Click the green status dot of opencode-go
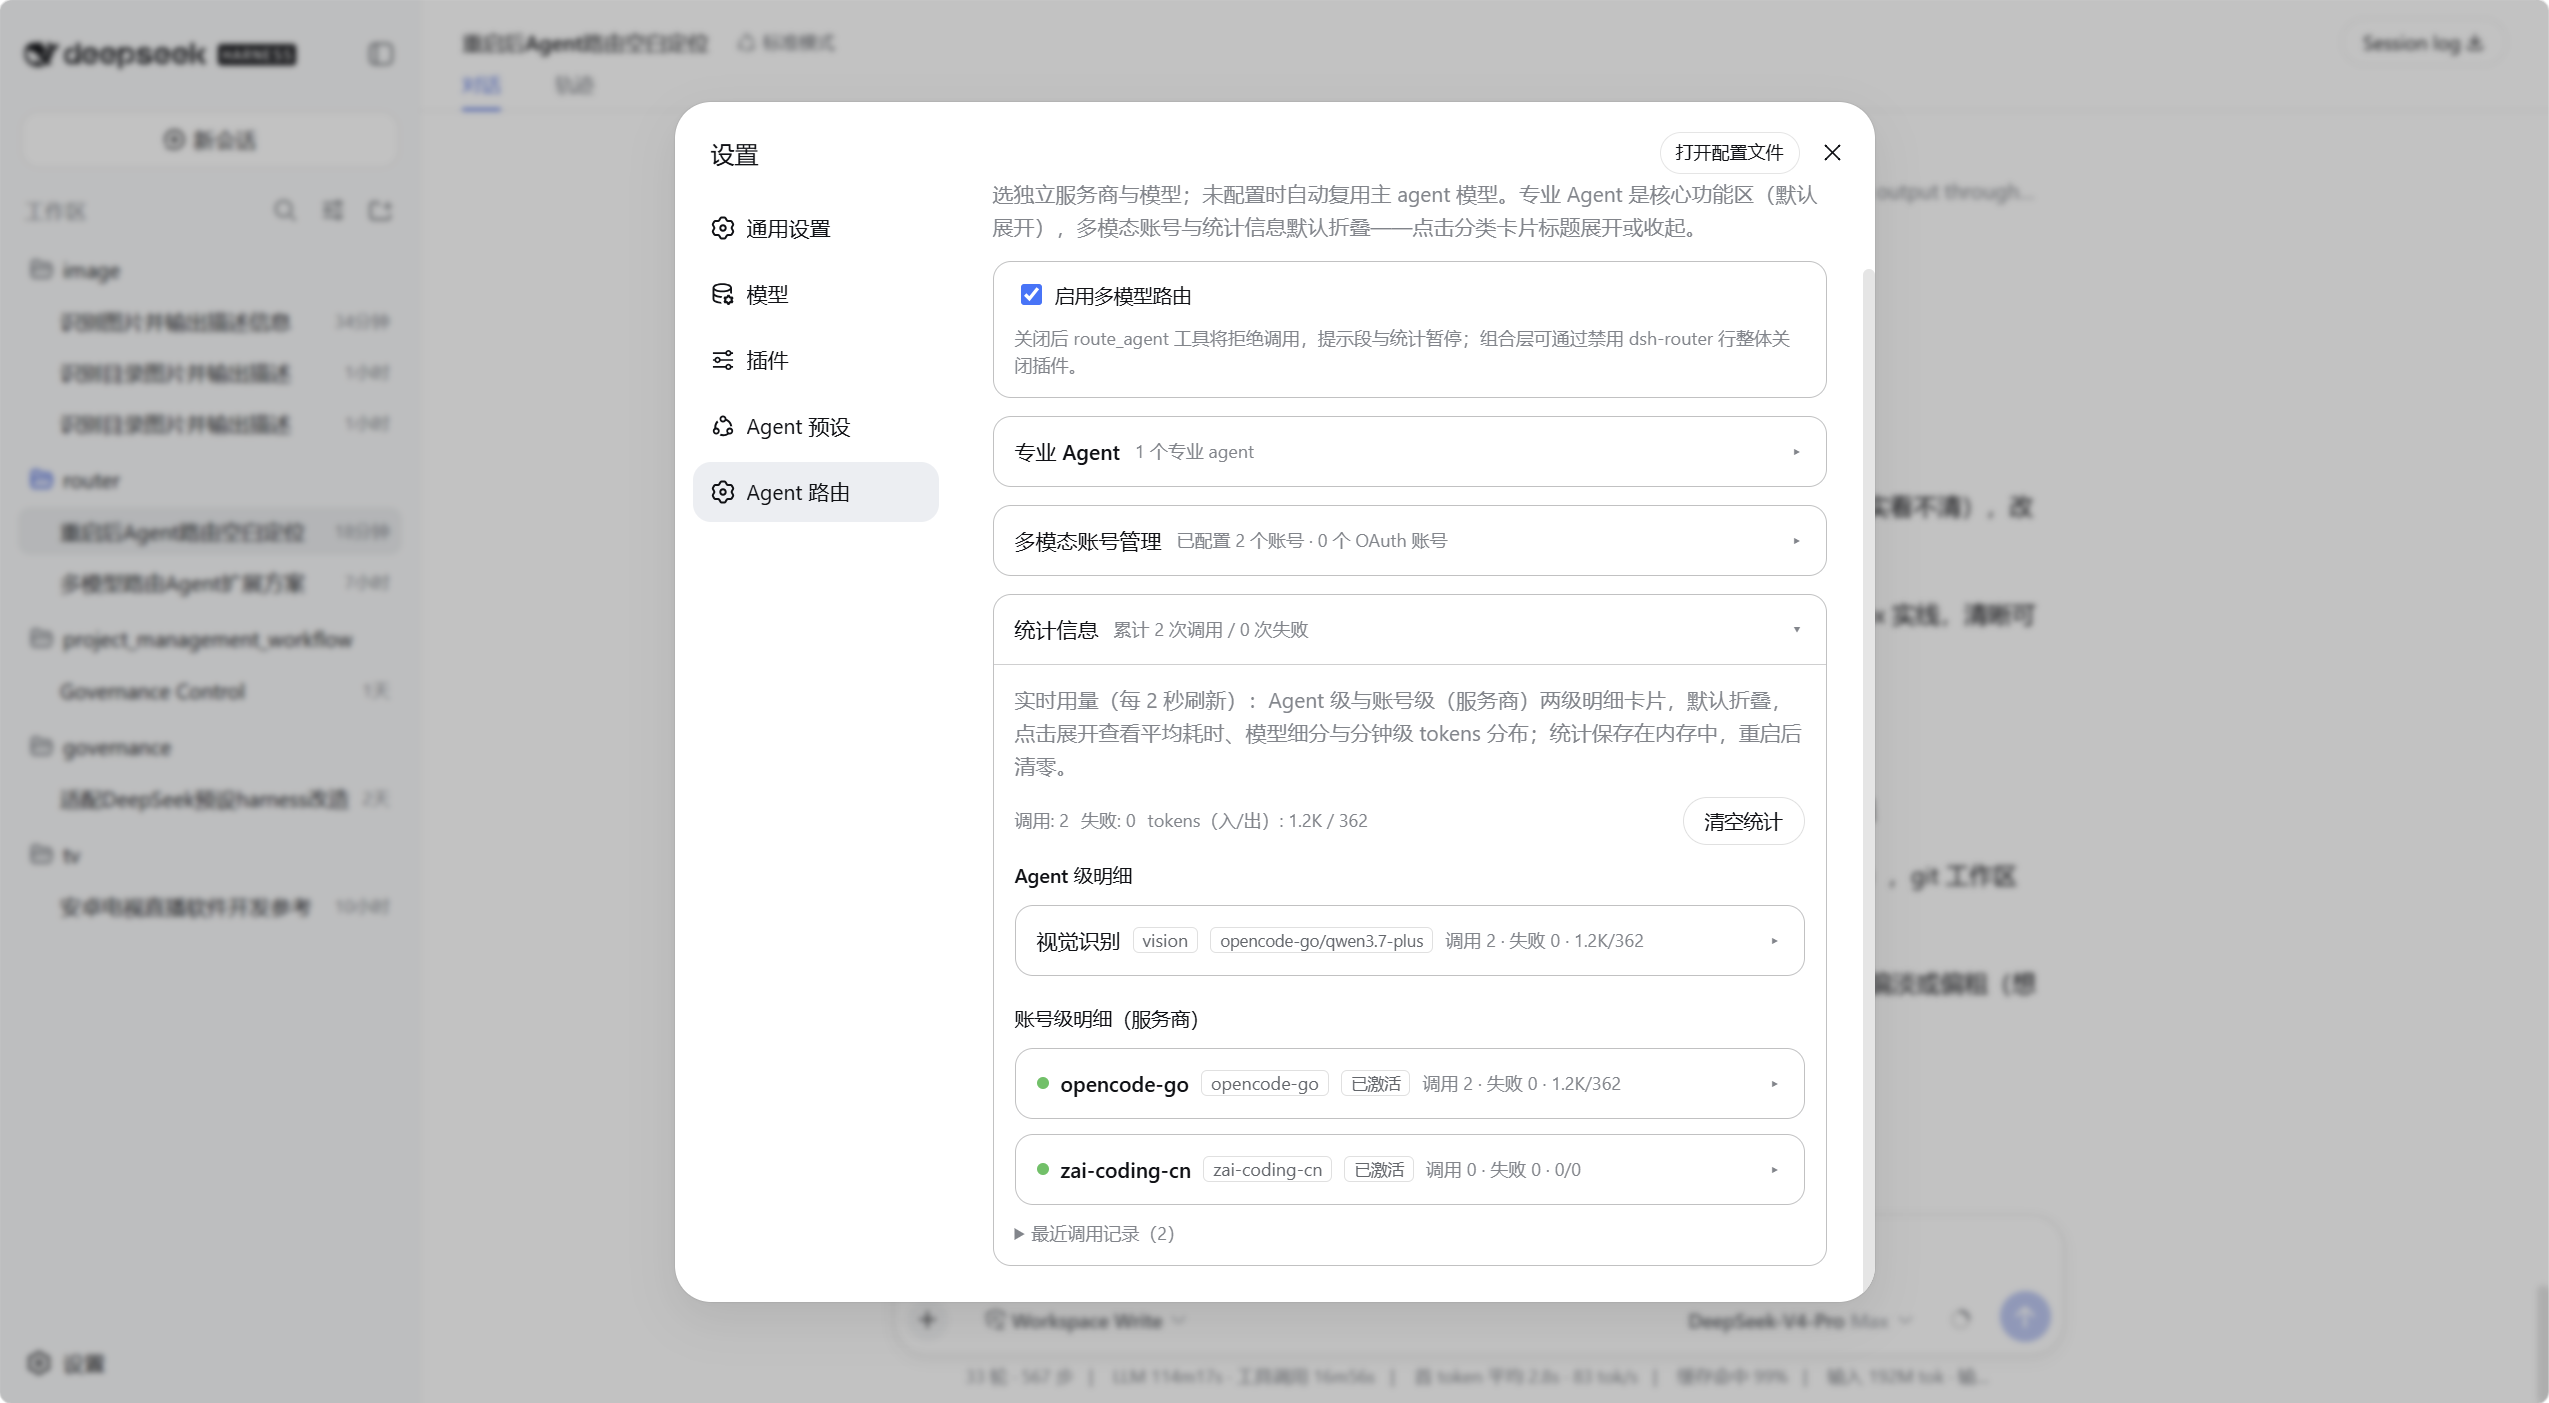This screenshot has width=2549, height=1403. tap(1043, 1083)
